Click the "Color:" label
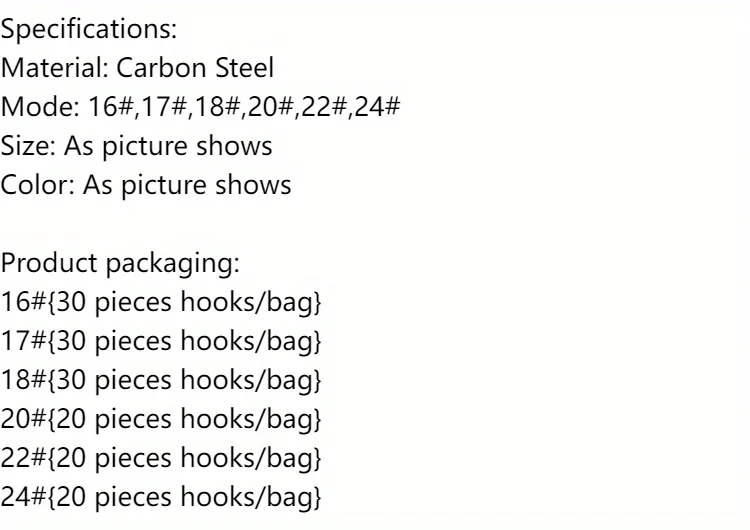750x530 pixels. tap(37, 185)
